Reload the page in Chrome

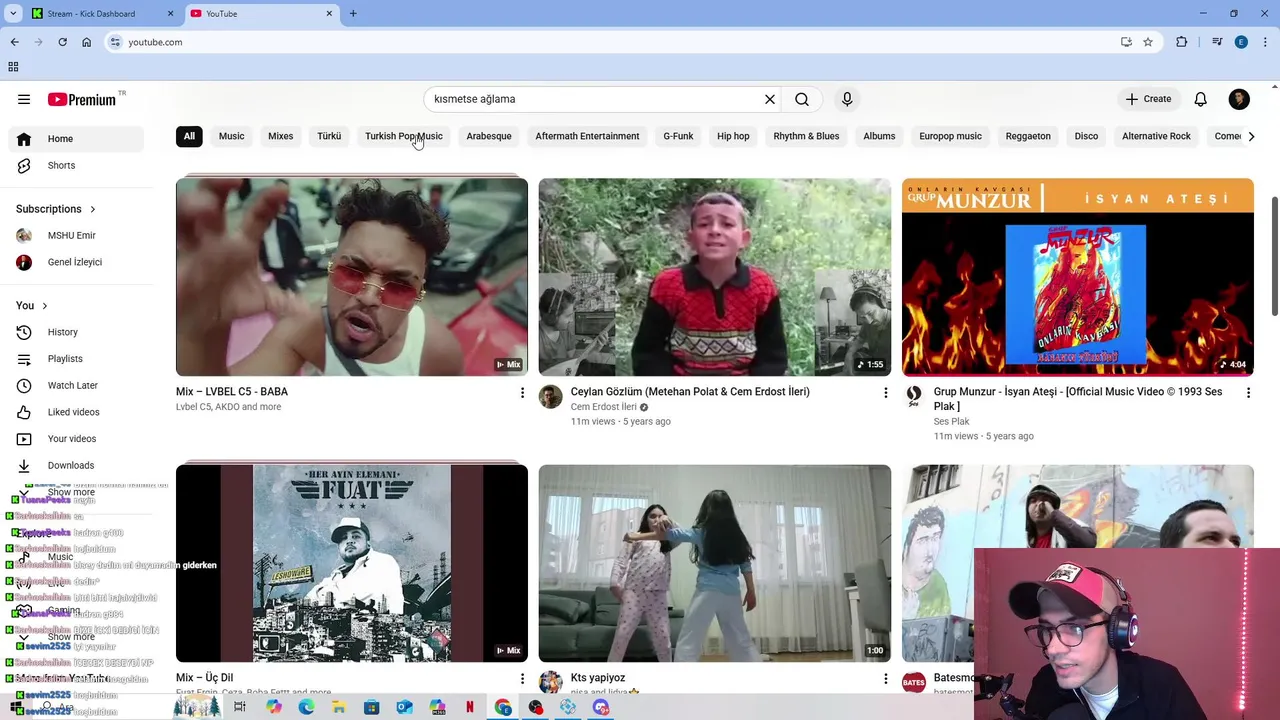pyautogui.click(x=62, y=42)
